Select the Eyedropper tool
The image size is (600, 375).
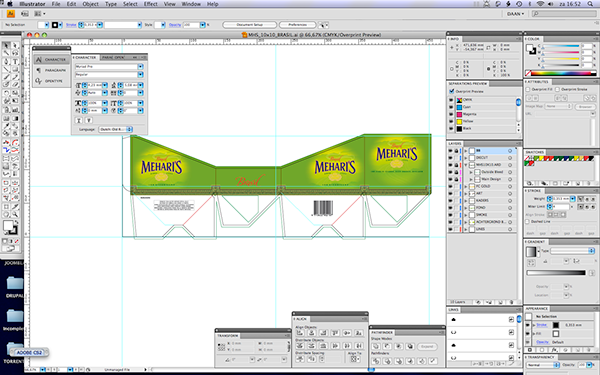[x=7, y=126]
